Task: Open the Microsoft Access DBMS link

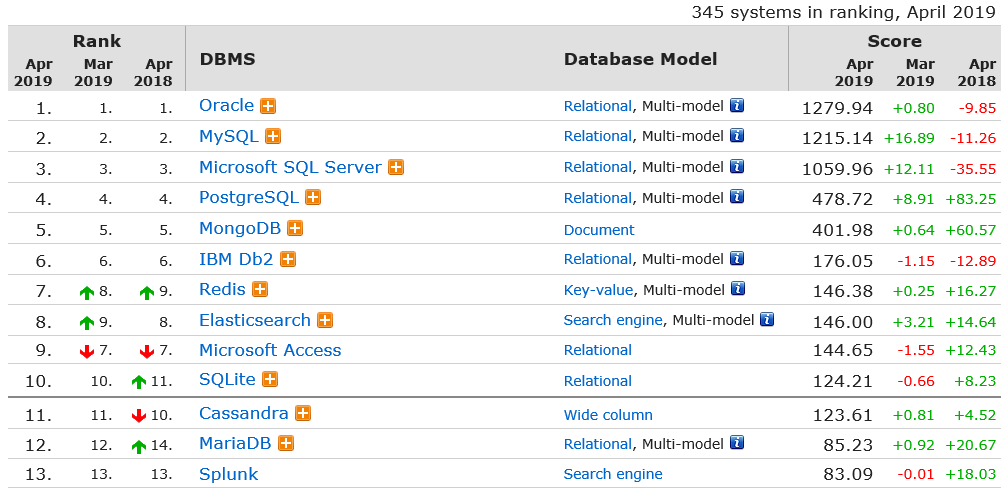Action: point(270,350)
